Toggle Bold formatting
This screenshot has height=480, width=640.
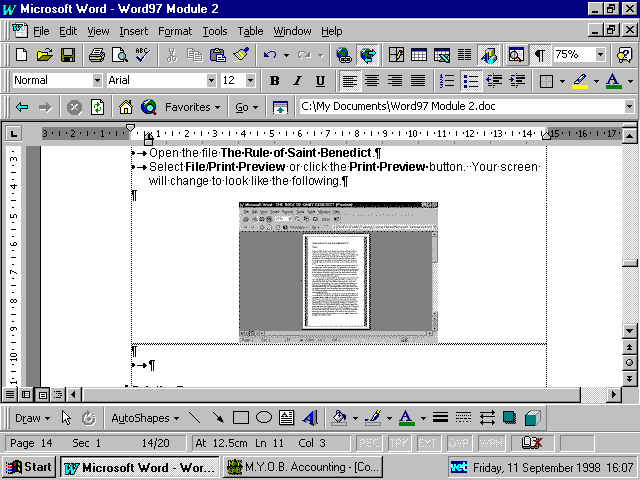(273, 81)
